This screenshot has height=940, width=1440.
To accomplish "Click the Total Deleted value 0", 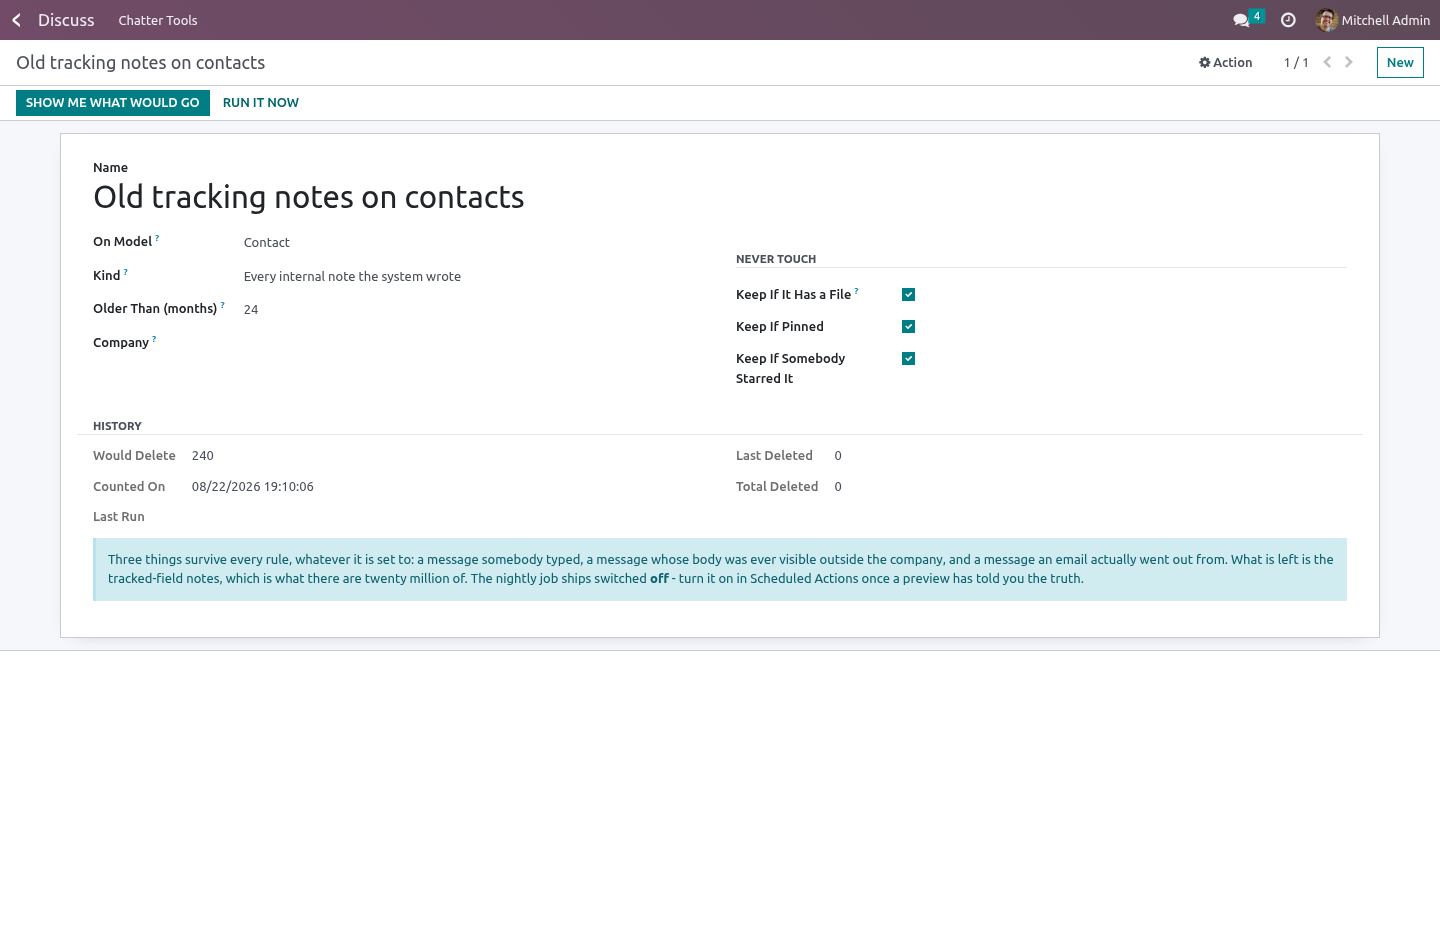I will point(838,487).
